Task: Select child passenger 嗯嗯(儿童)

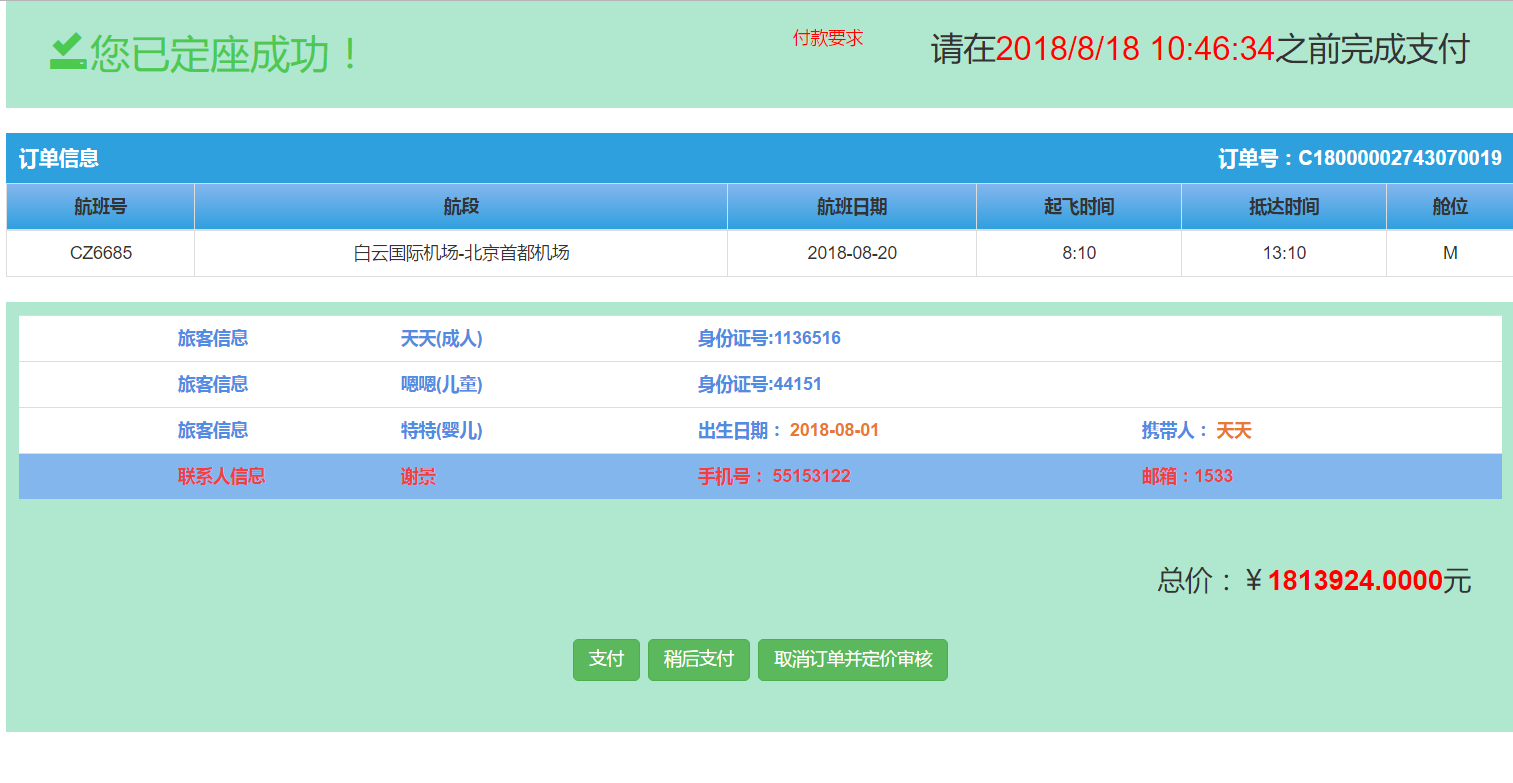Action: [x=441, y=385]
